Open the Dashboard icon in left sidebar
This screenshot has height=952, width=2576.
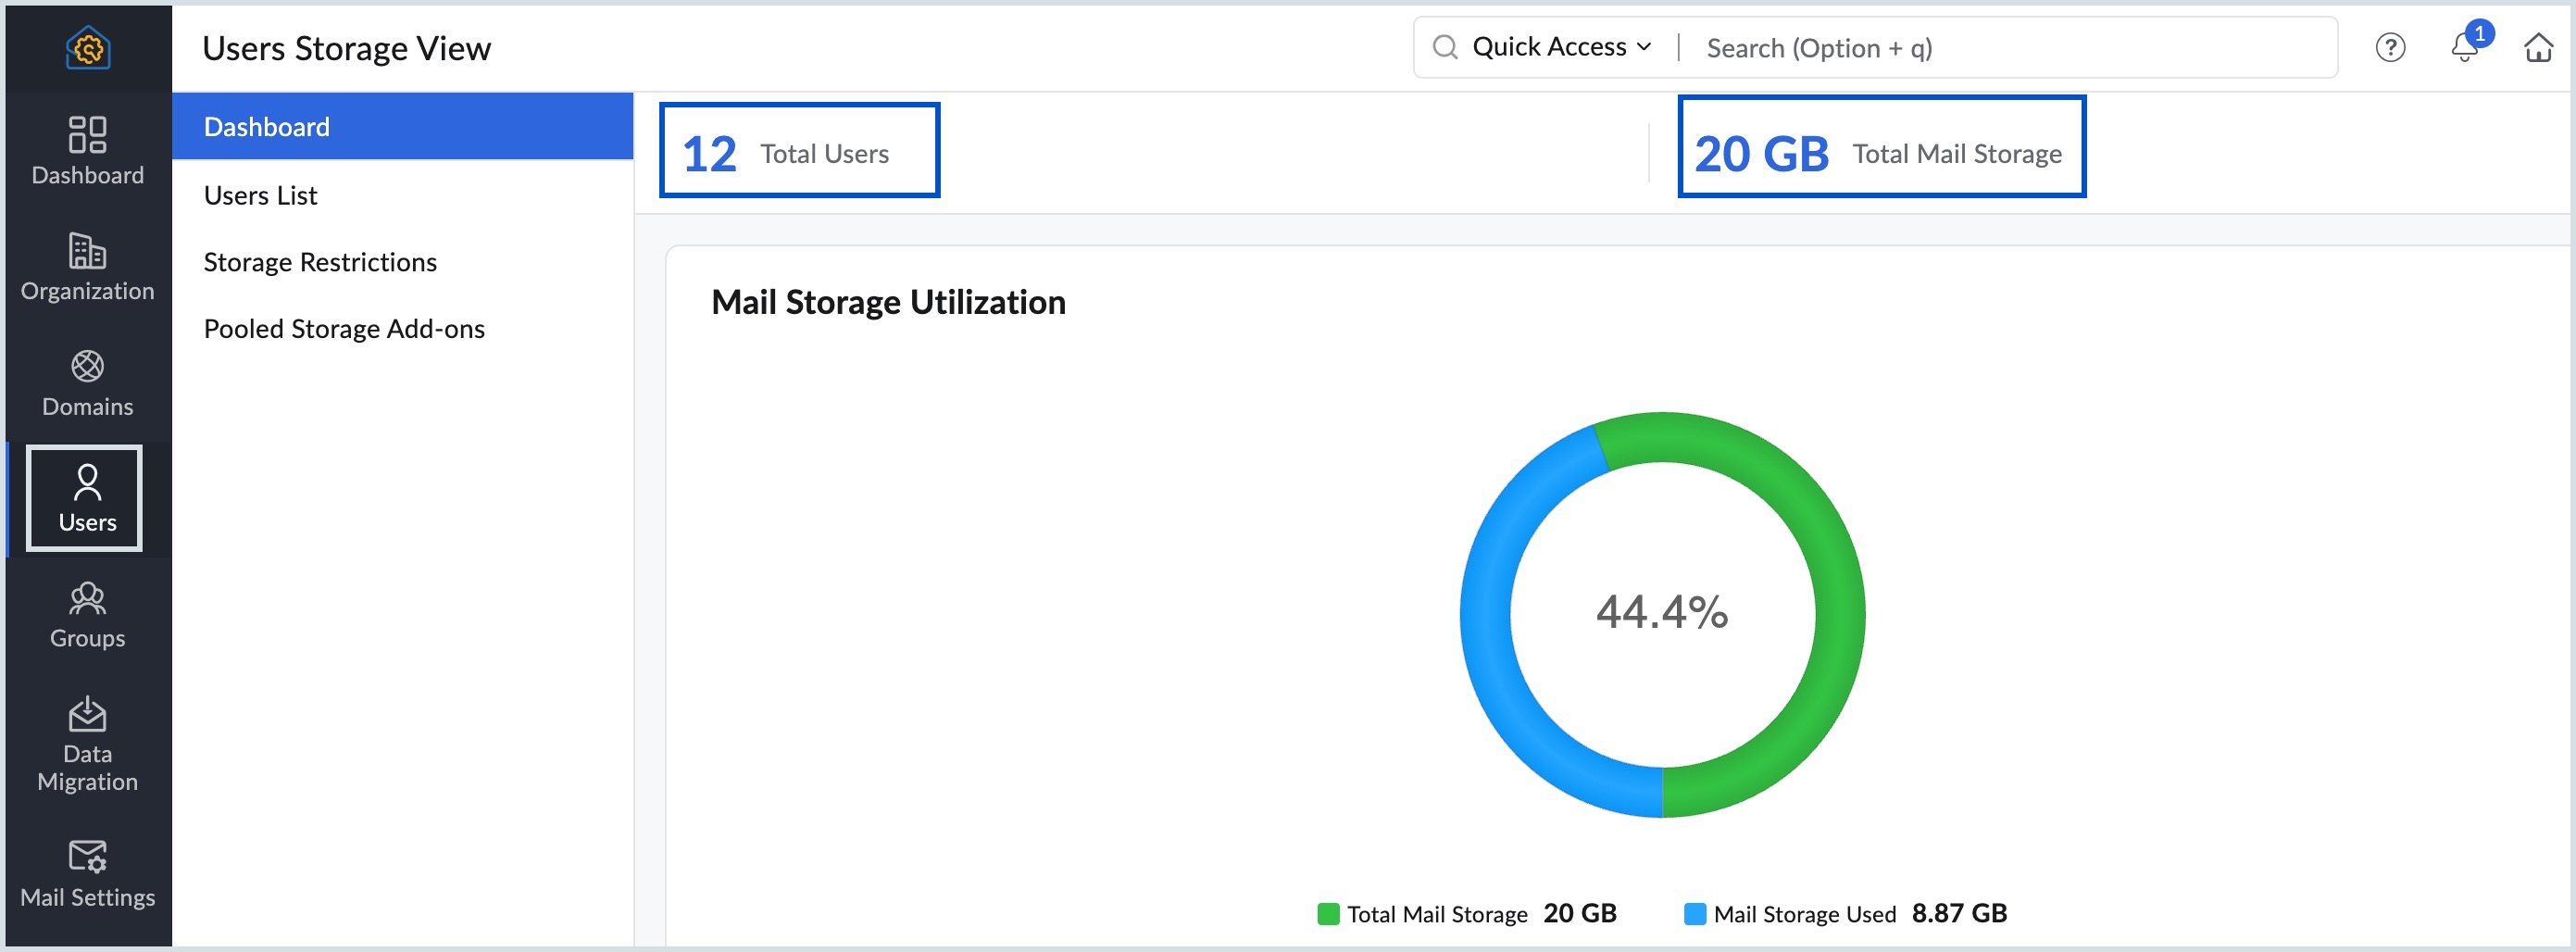[87, 135]
